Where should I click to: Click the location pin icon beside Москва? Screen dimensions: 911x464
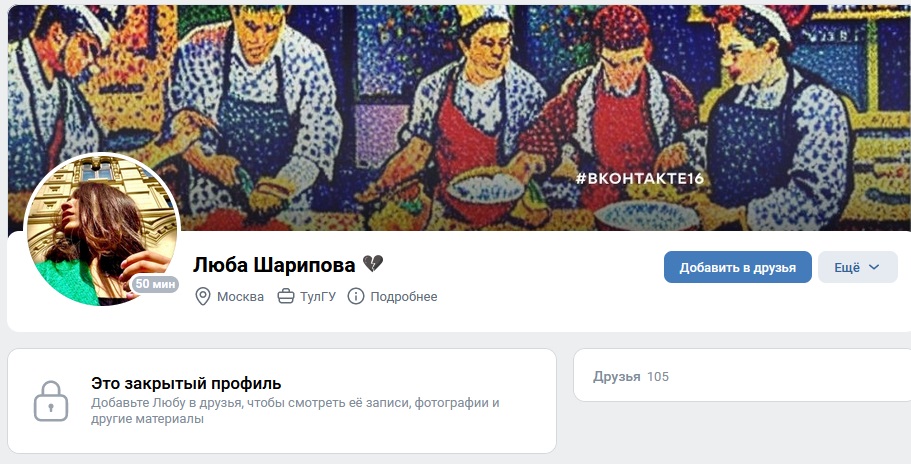[202, 297]
